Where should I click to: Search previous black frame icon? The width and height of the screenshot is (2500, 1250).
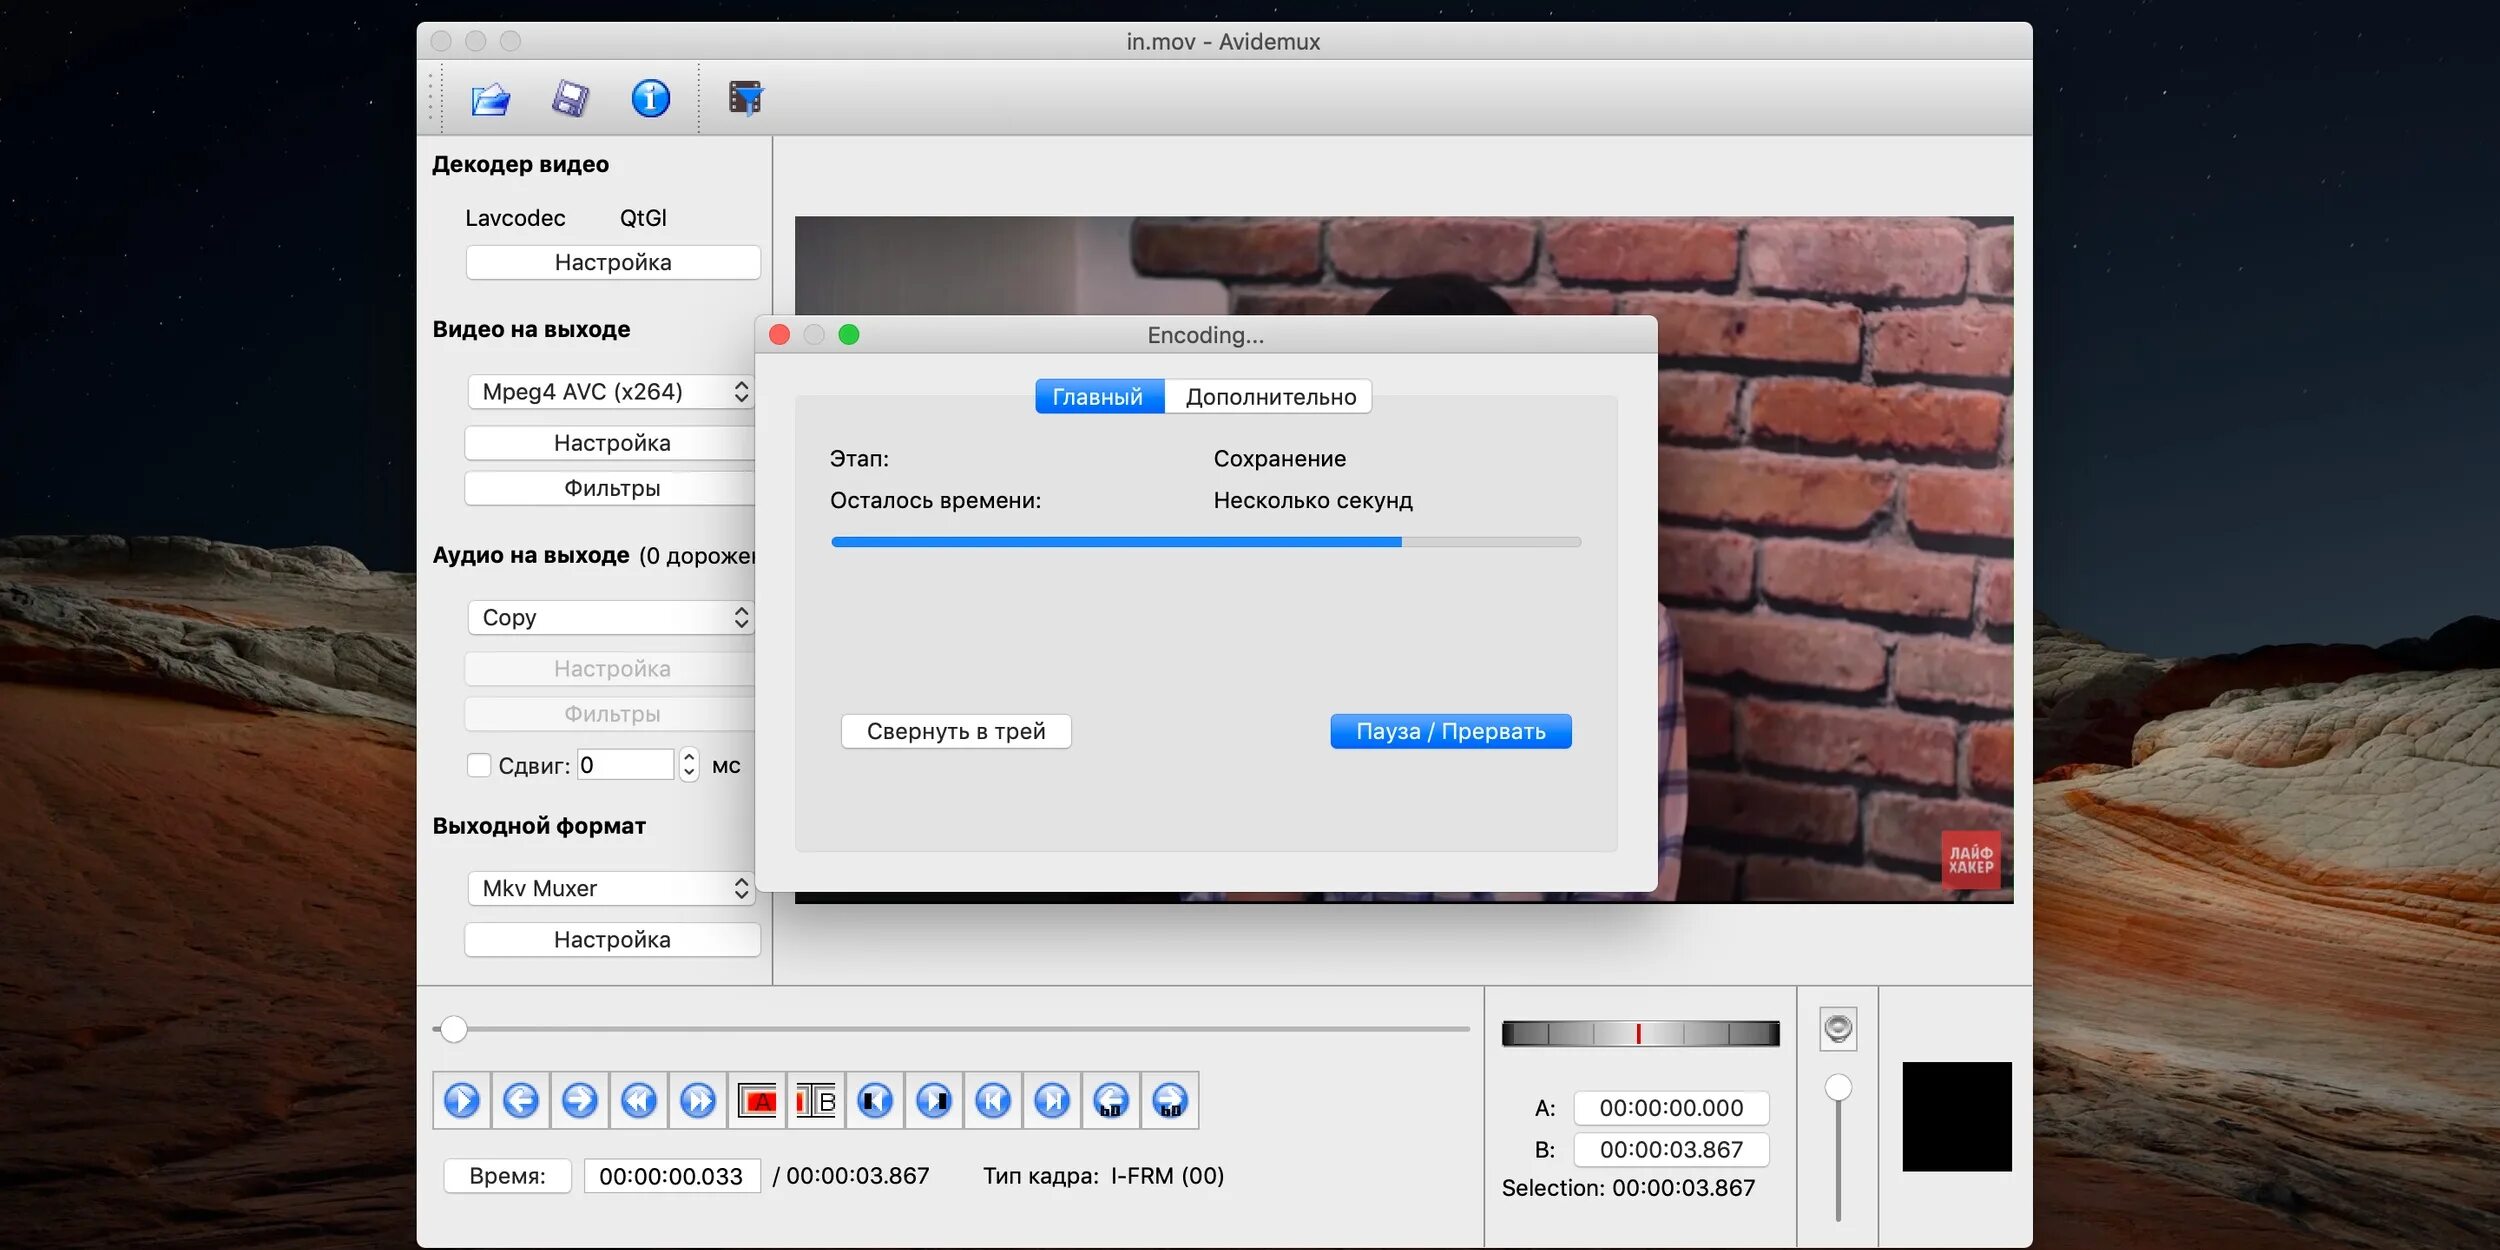(875, 1101)
